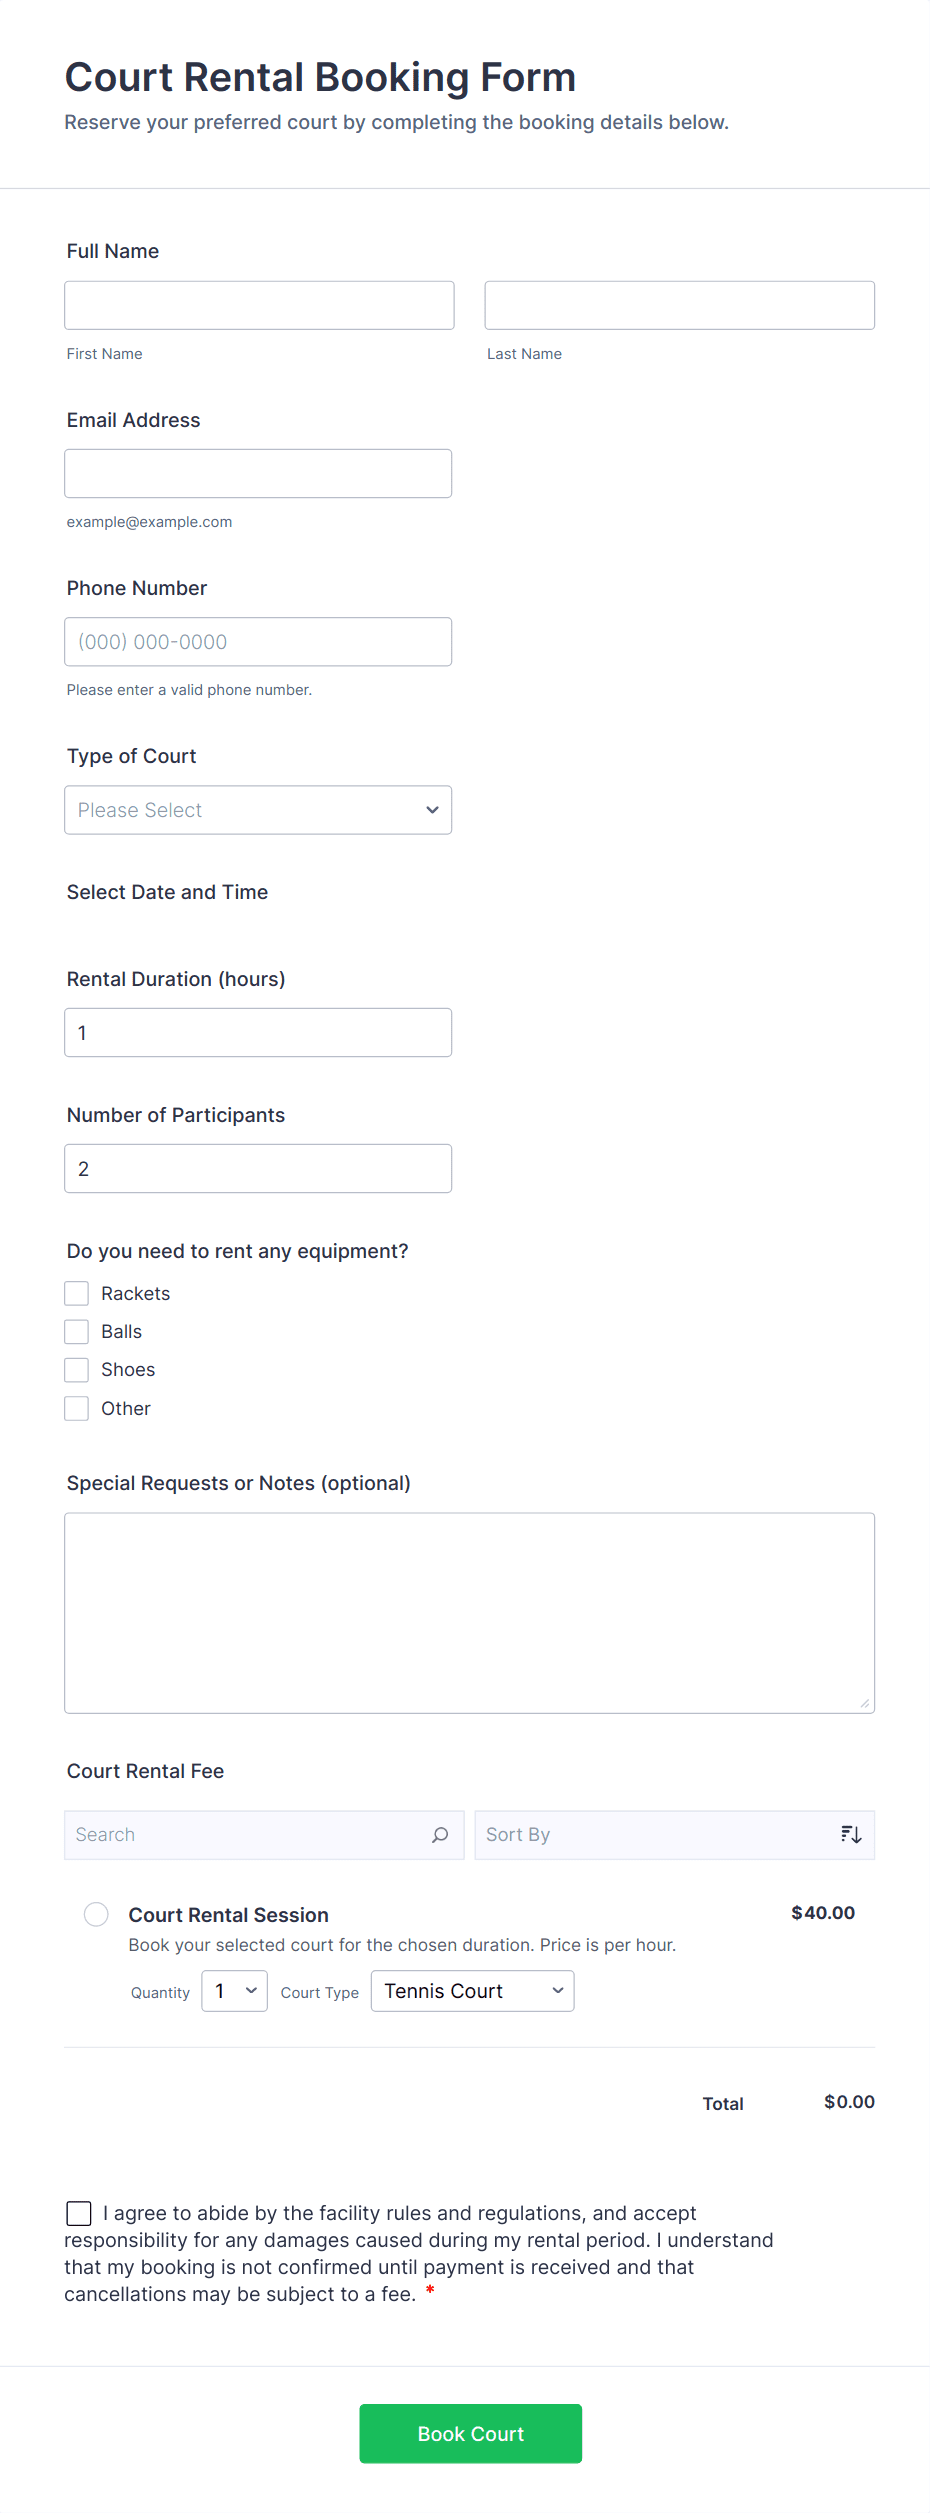930x2513 pixels.
Task: Focus the First Name input field
Action: pos(259,306)
